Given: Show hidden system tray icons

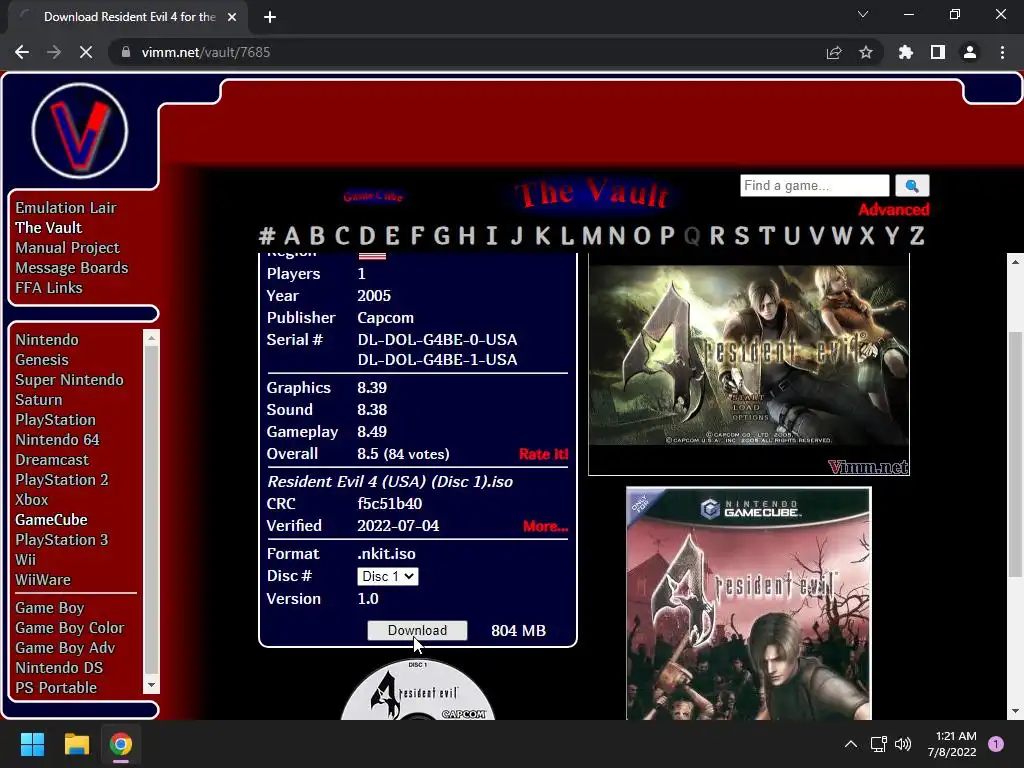Looking at the screenshot, I should pyautogui.click(x=850, y=744).
